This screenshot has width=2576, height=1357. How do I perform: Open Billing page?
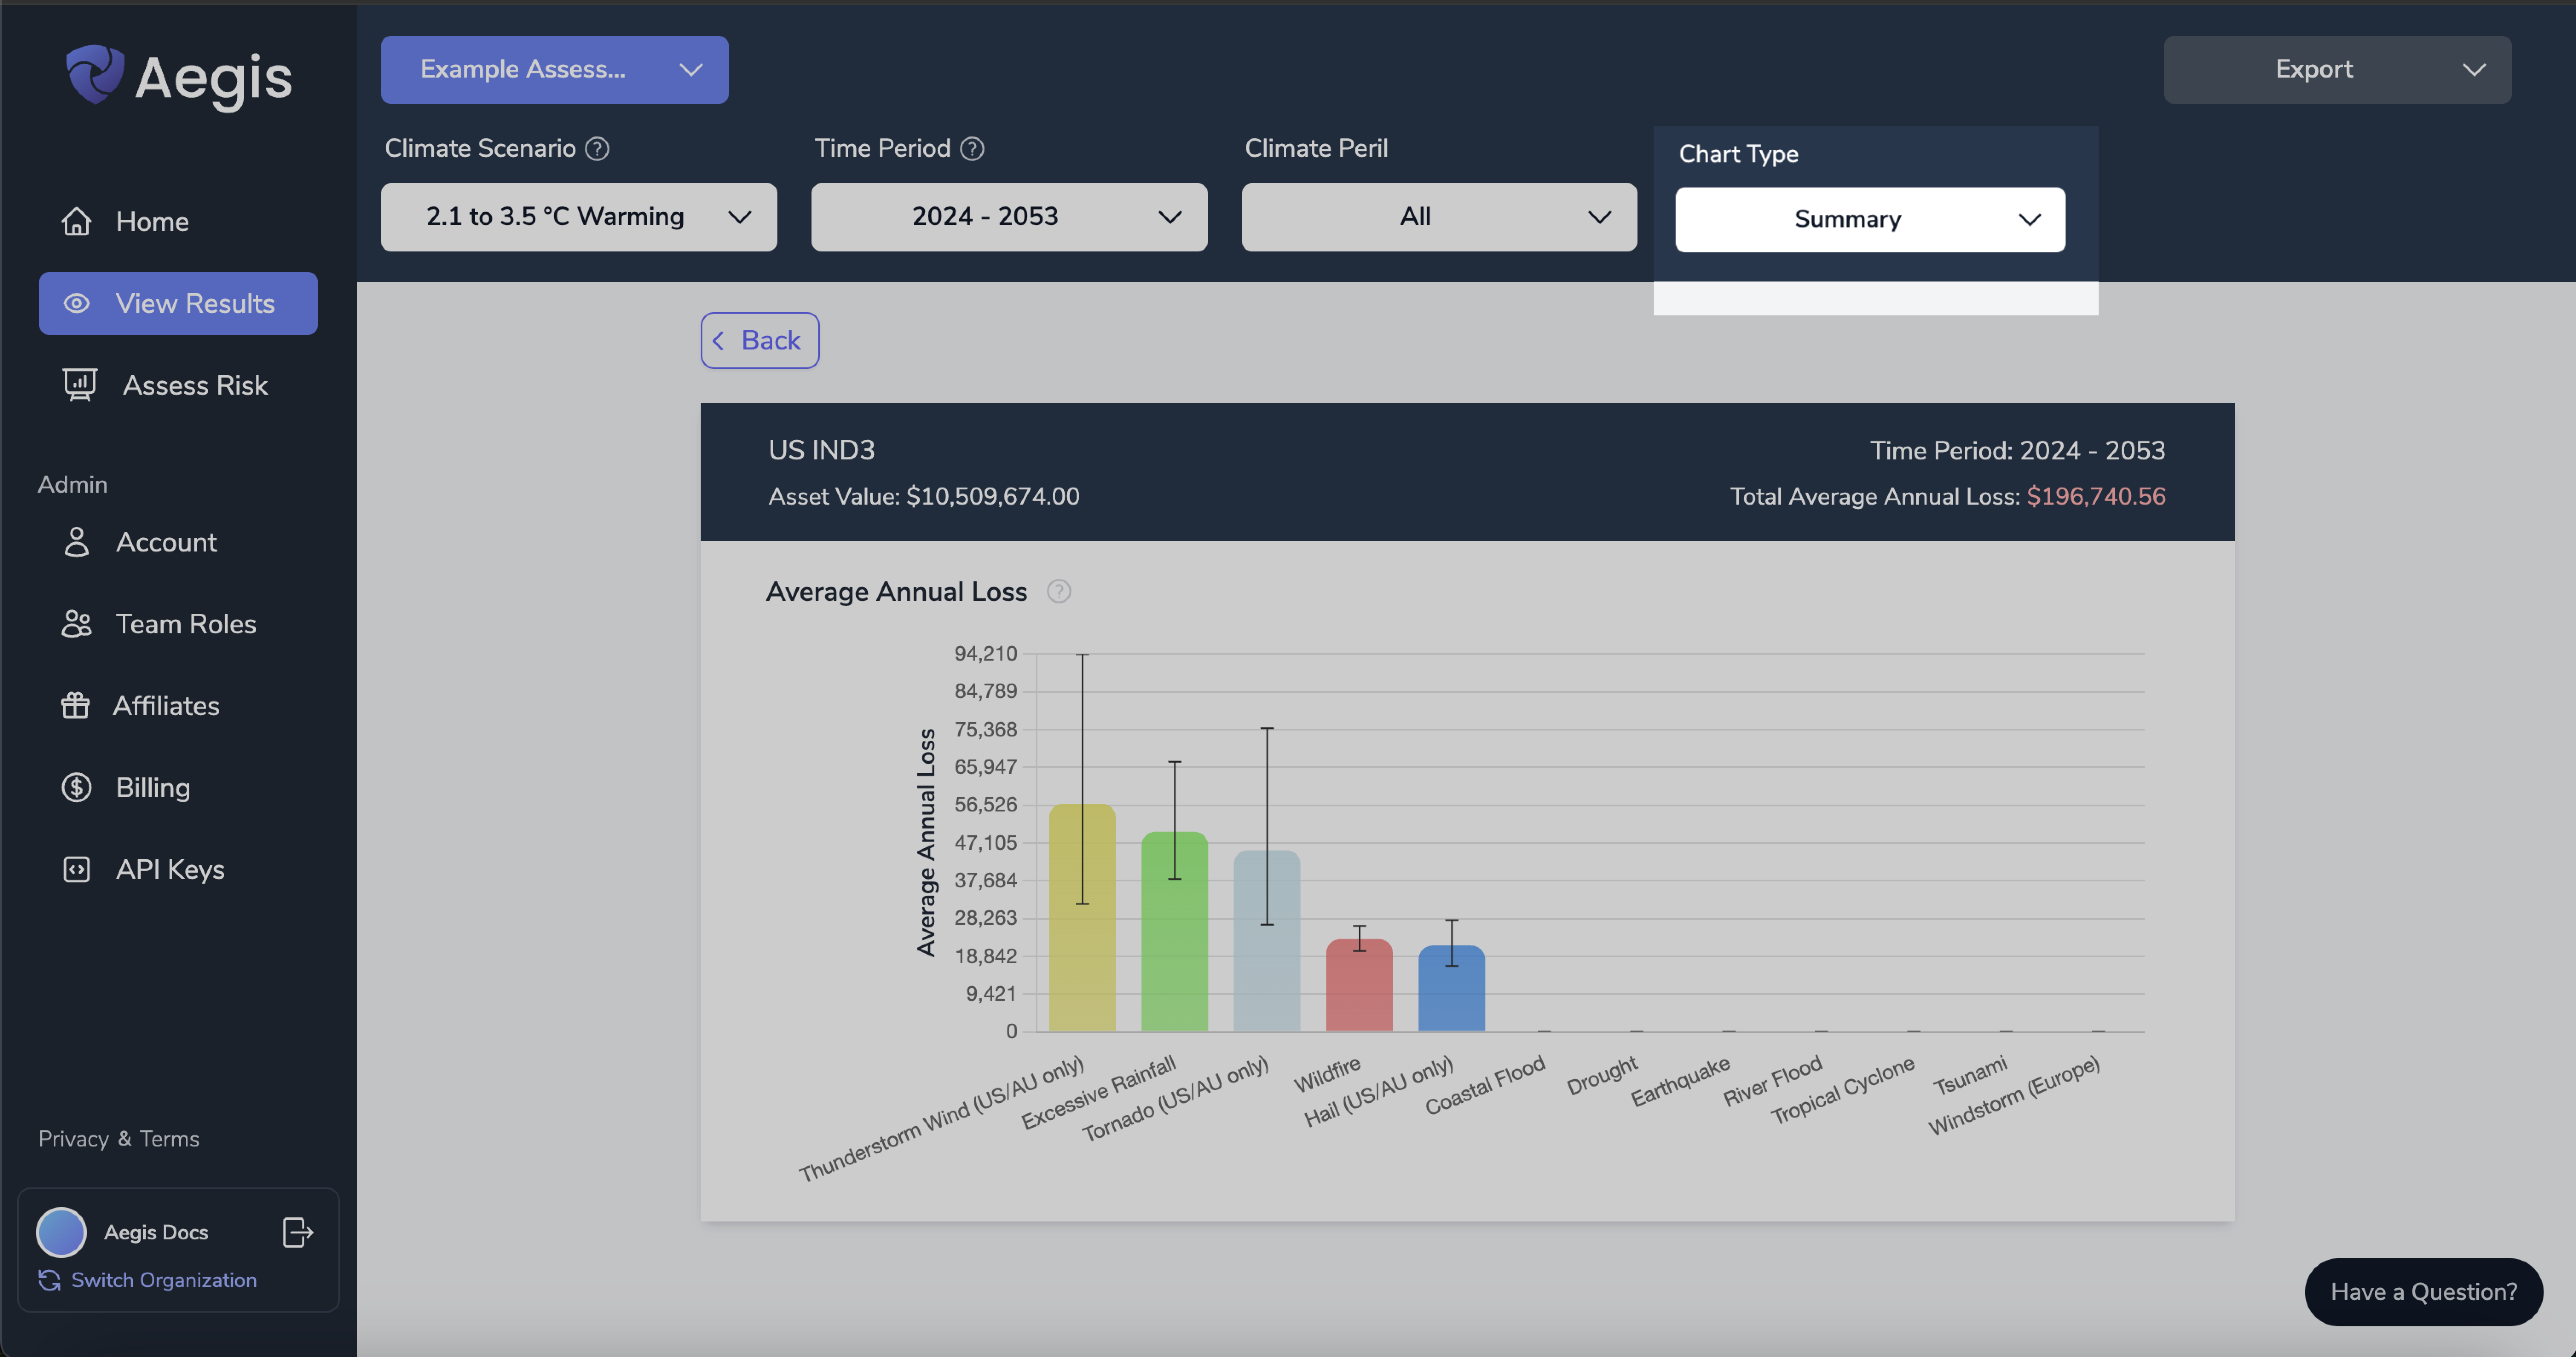point(178,788)
